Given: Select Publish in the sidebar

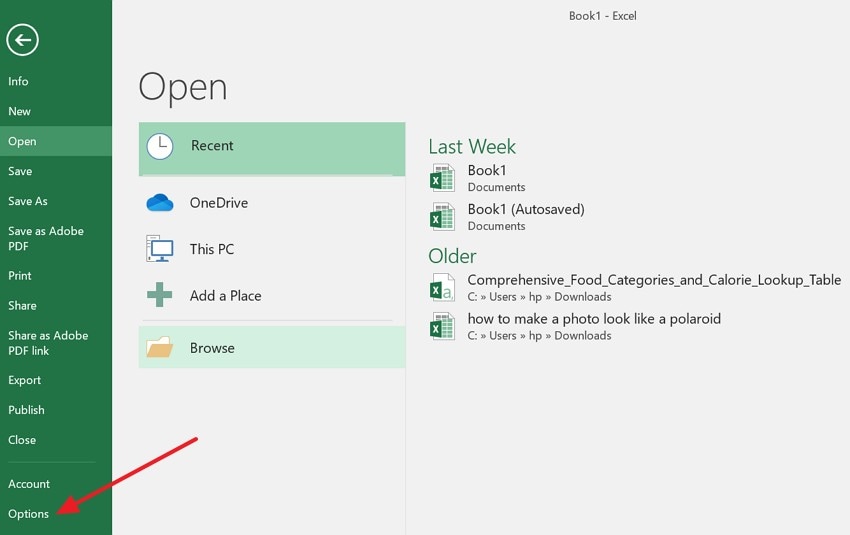Looking at the screenshot, I should coord(56,410).
